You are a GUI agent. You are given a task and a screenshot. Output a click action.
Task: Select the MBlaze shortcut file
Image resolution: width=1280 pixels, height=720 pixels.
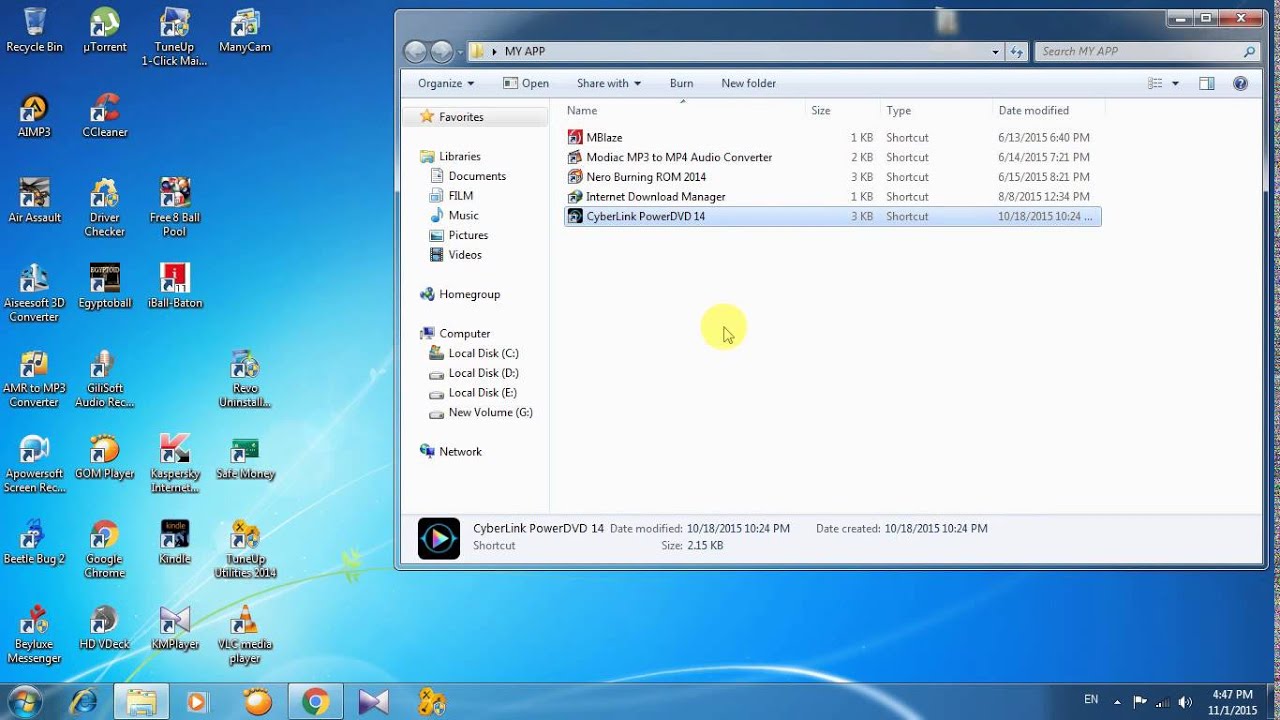[x=832, y=137]
